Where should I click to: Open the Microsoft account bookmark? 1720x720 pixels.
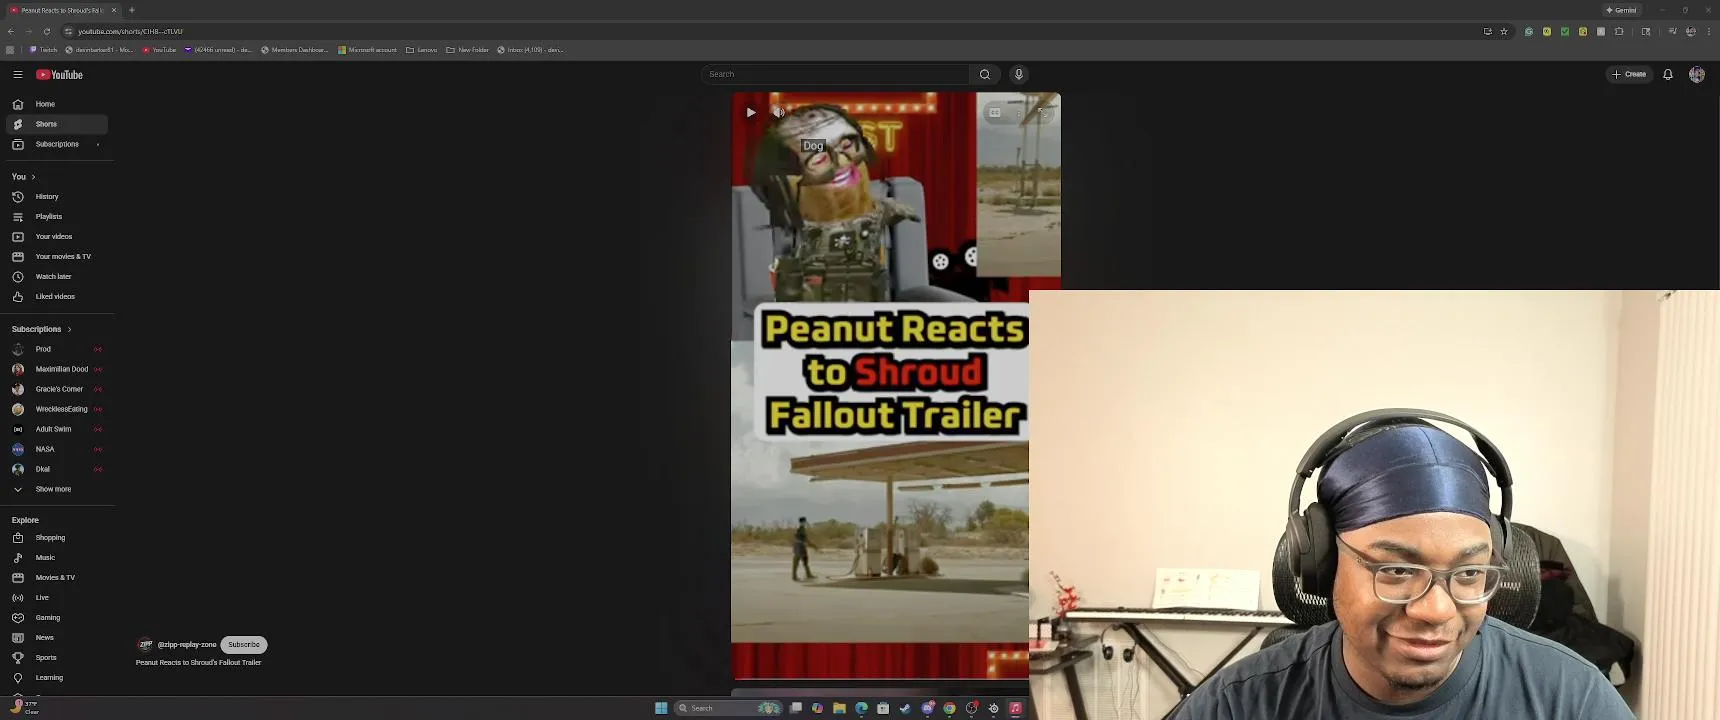click(x=367, y=50)
